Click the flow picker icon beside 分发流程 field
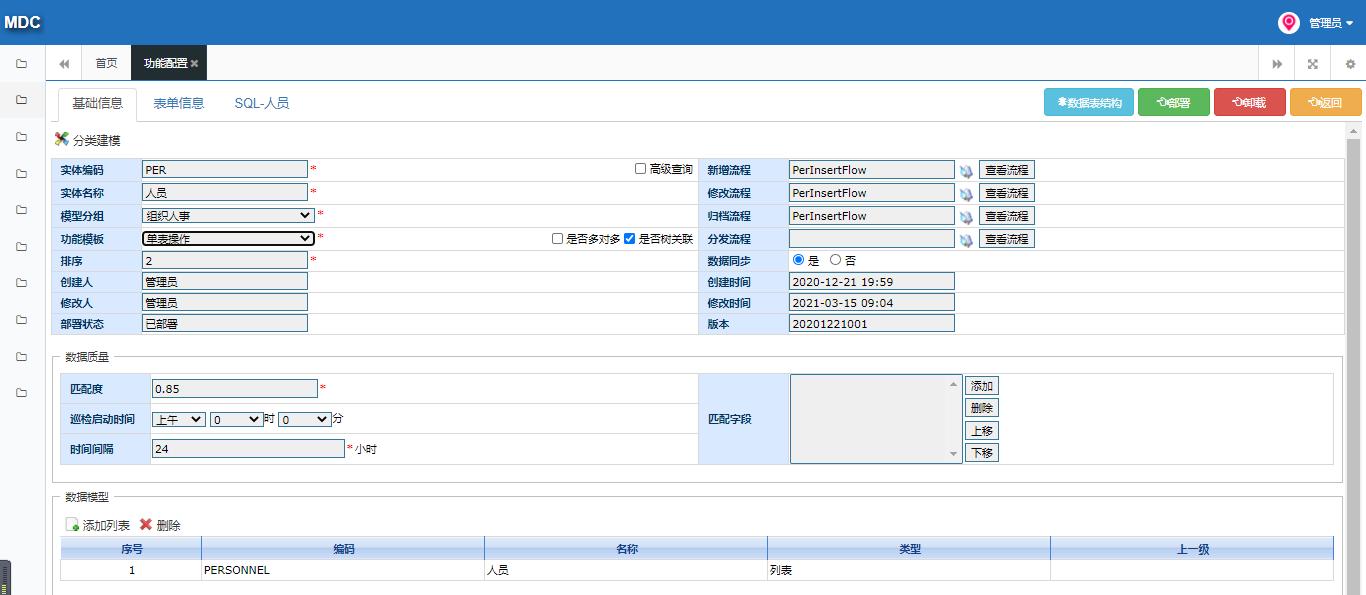The image size is (1366, 595). (x=967, y=240)
